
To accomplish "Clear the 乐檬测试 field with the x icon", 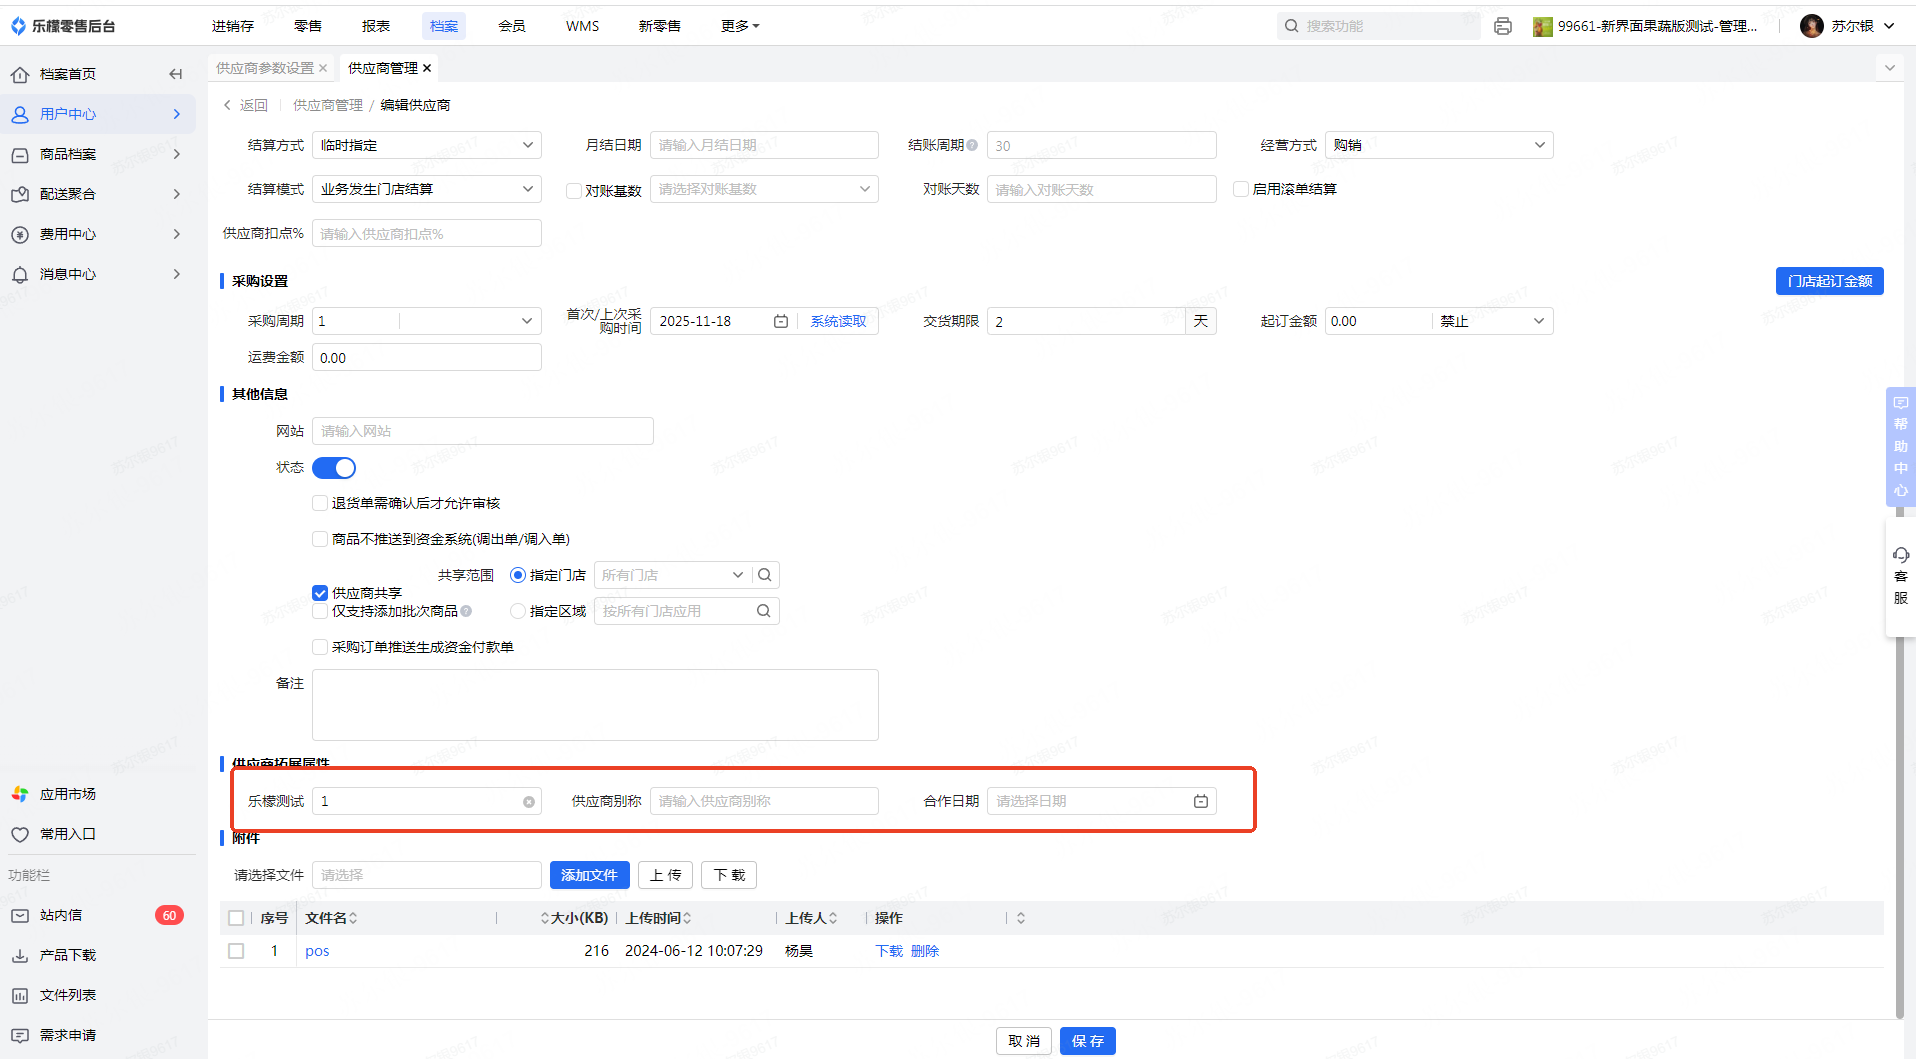I will pyautogui.click(x=529, y=802).
